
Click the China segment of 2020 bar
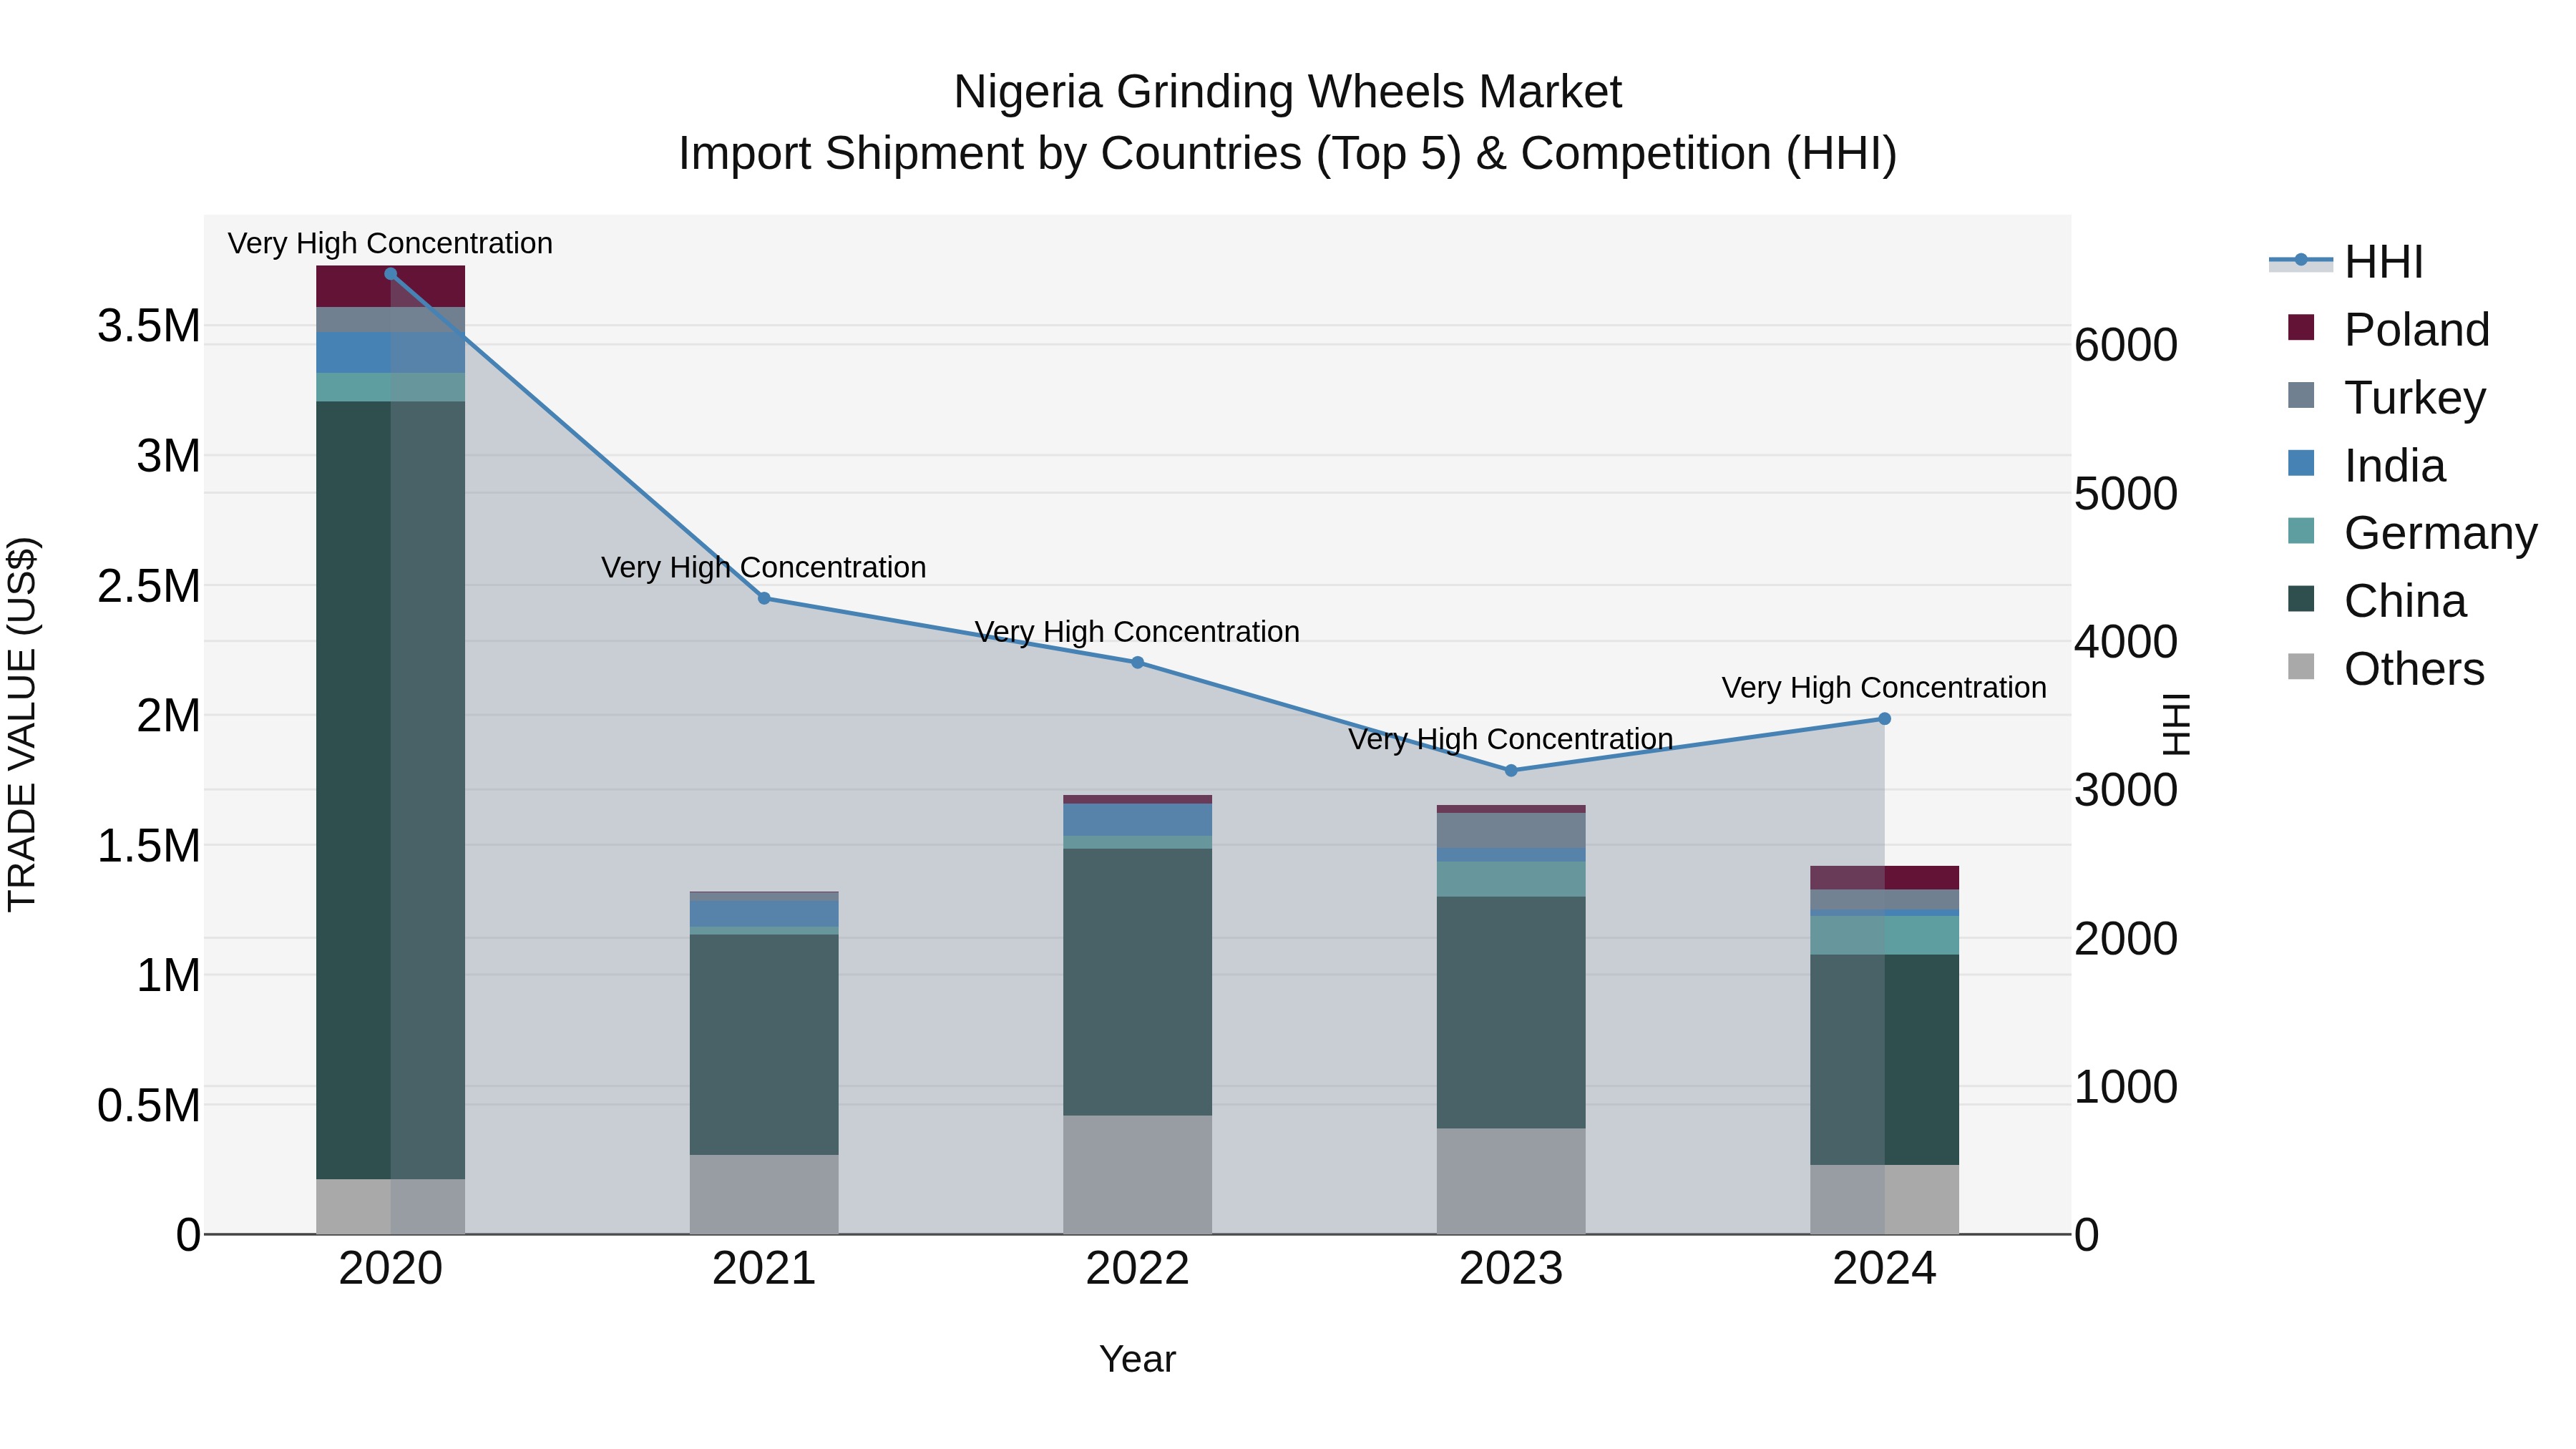[391, 790]
